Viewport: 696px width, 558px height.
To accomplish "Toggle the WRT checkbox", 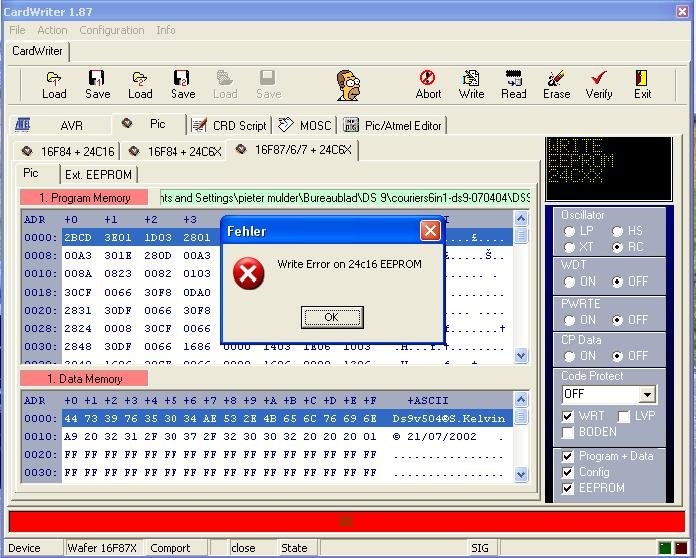I will [x=568, y=416].
